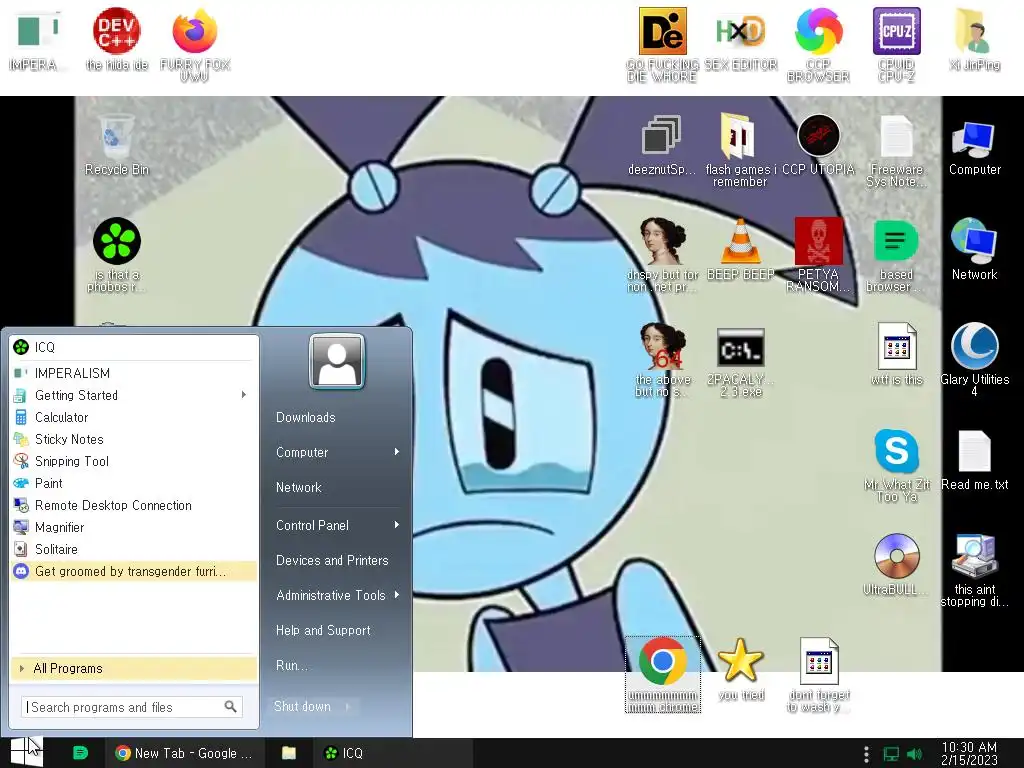Open Downloads link in Start menu

pos(305,417)
